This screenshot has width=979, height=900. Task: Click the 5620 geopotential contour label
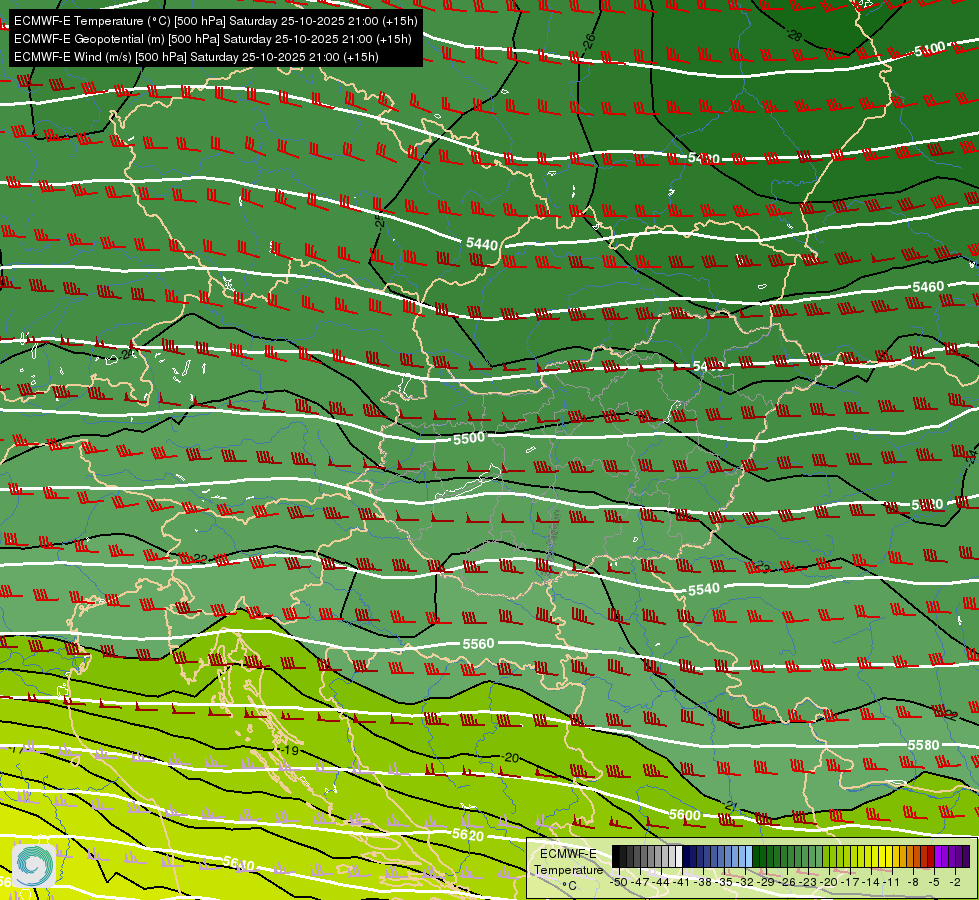point(468,835)
